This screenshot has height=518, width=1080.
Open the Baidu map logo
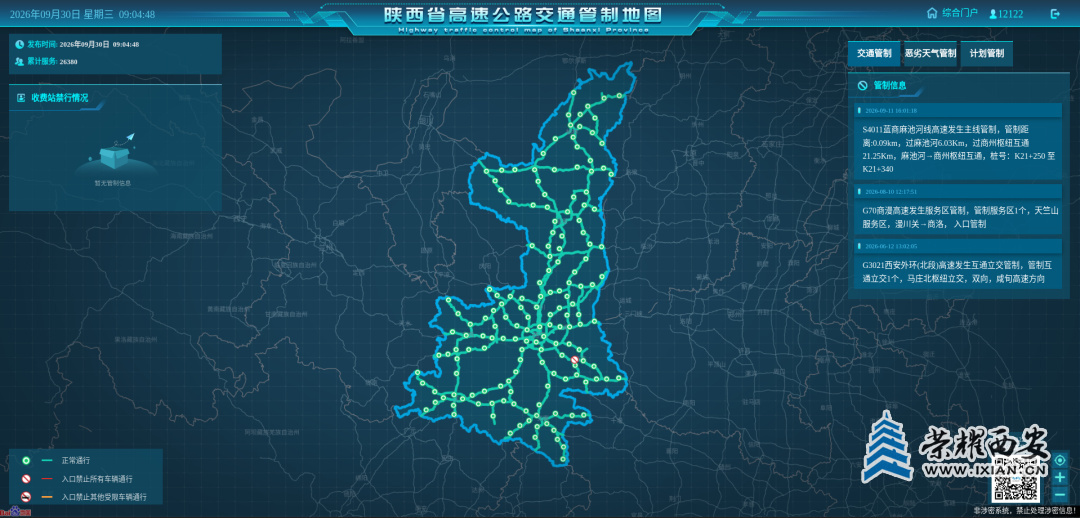[15, 513]
